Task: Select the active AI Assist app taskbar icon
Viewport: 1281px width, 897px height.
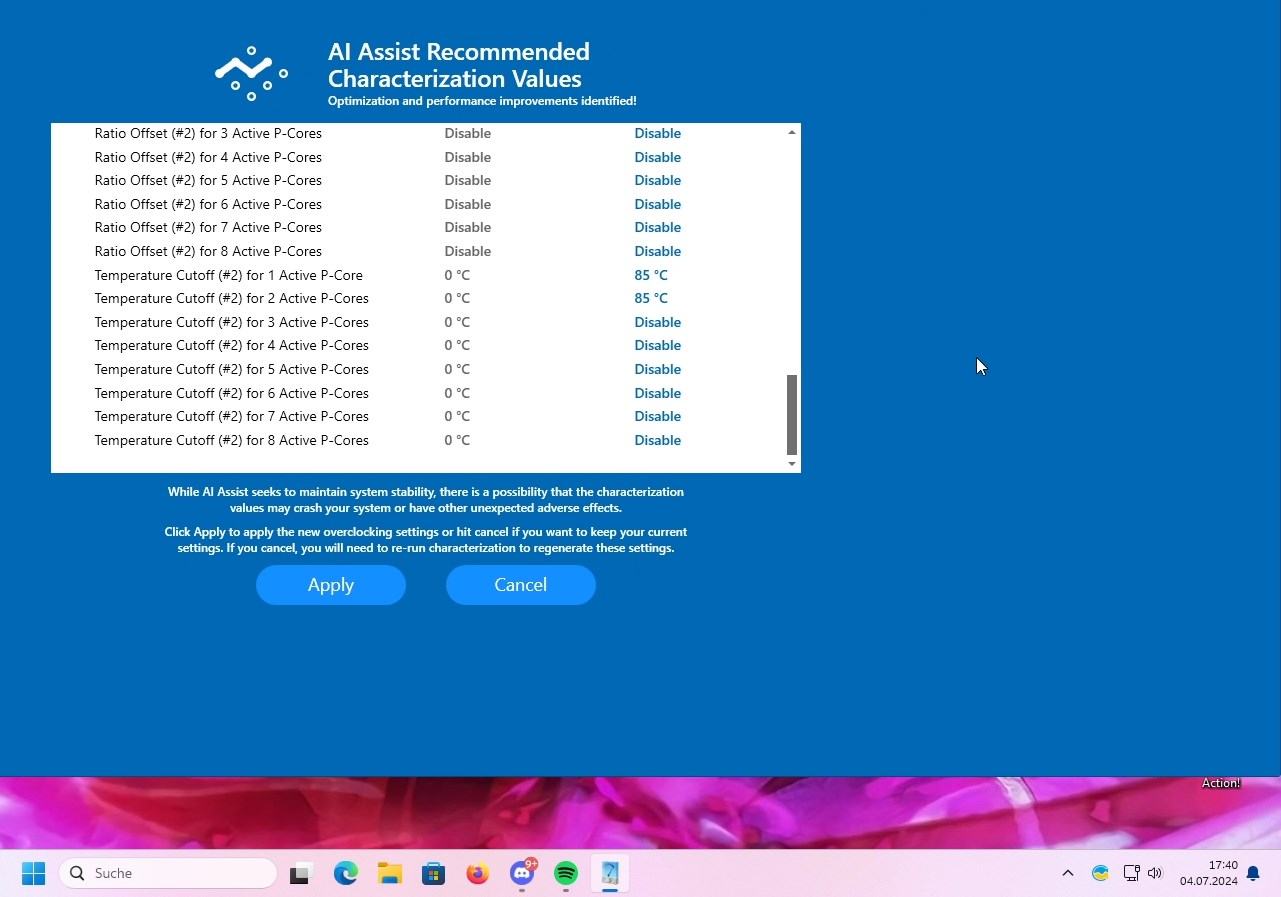Action: (x=610, y=873)
